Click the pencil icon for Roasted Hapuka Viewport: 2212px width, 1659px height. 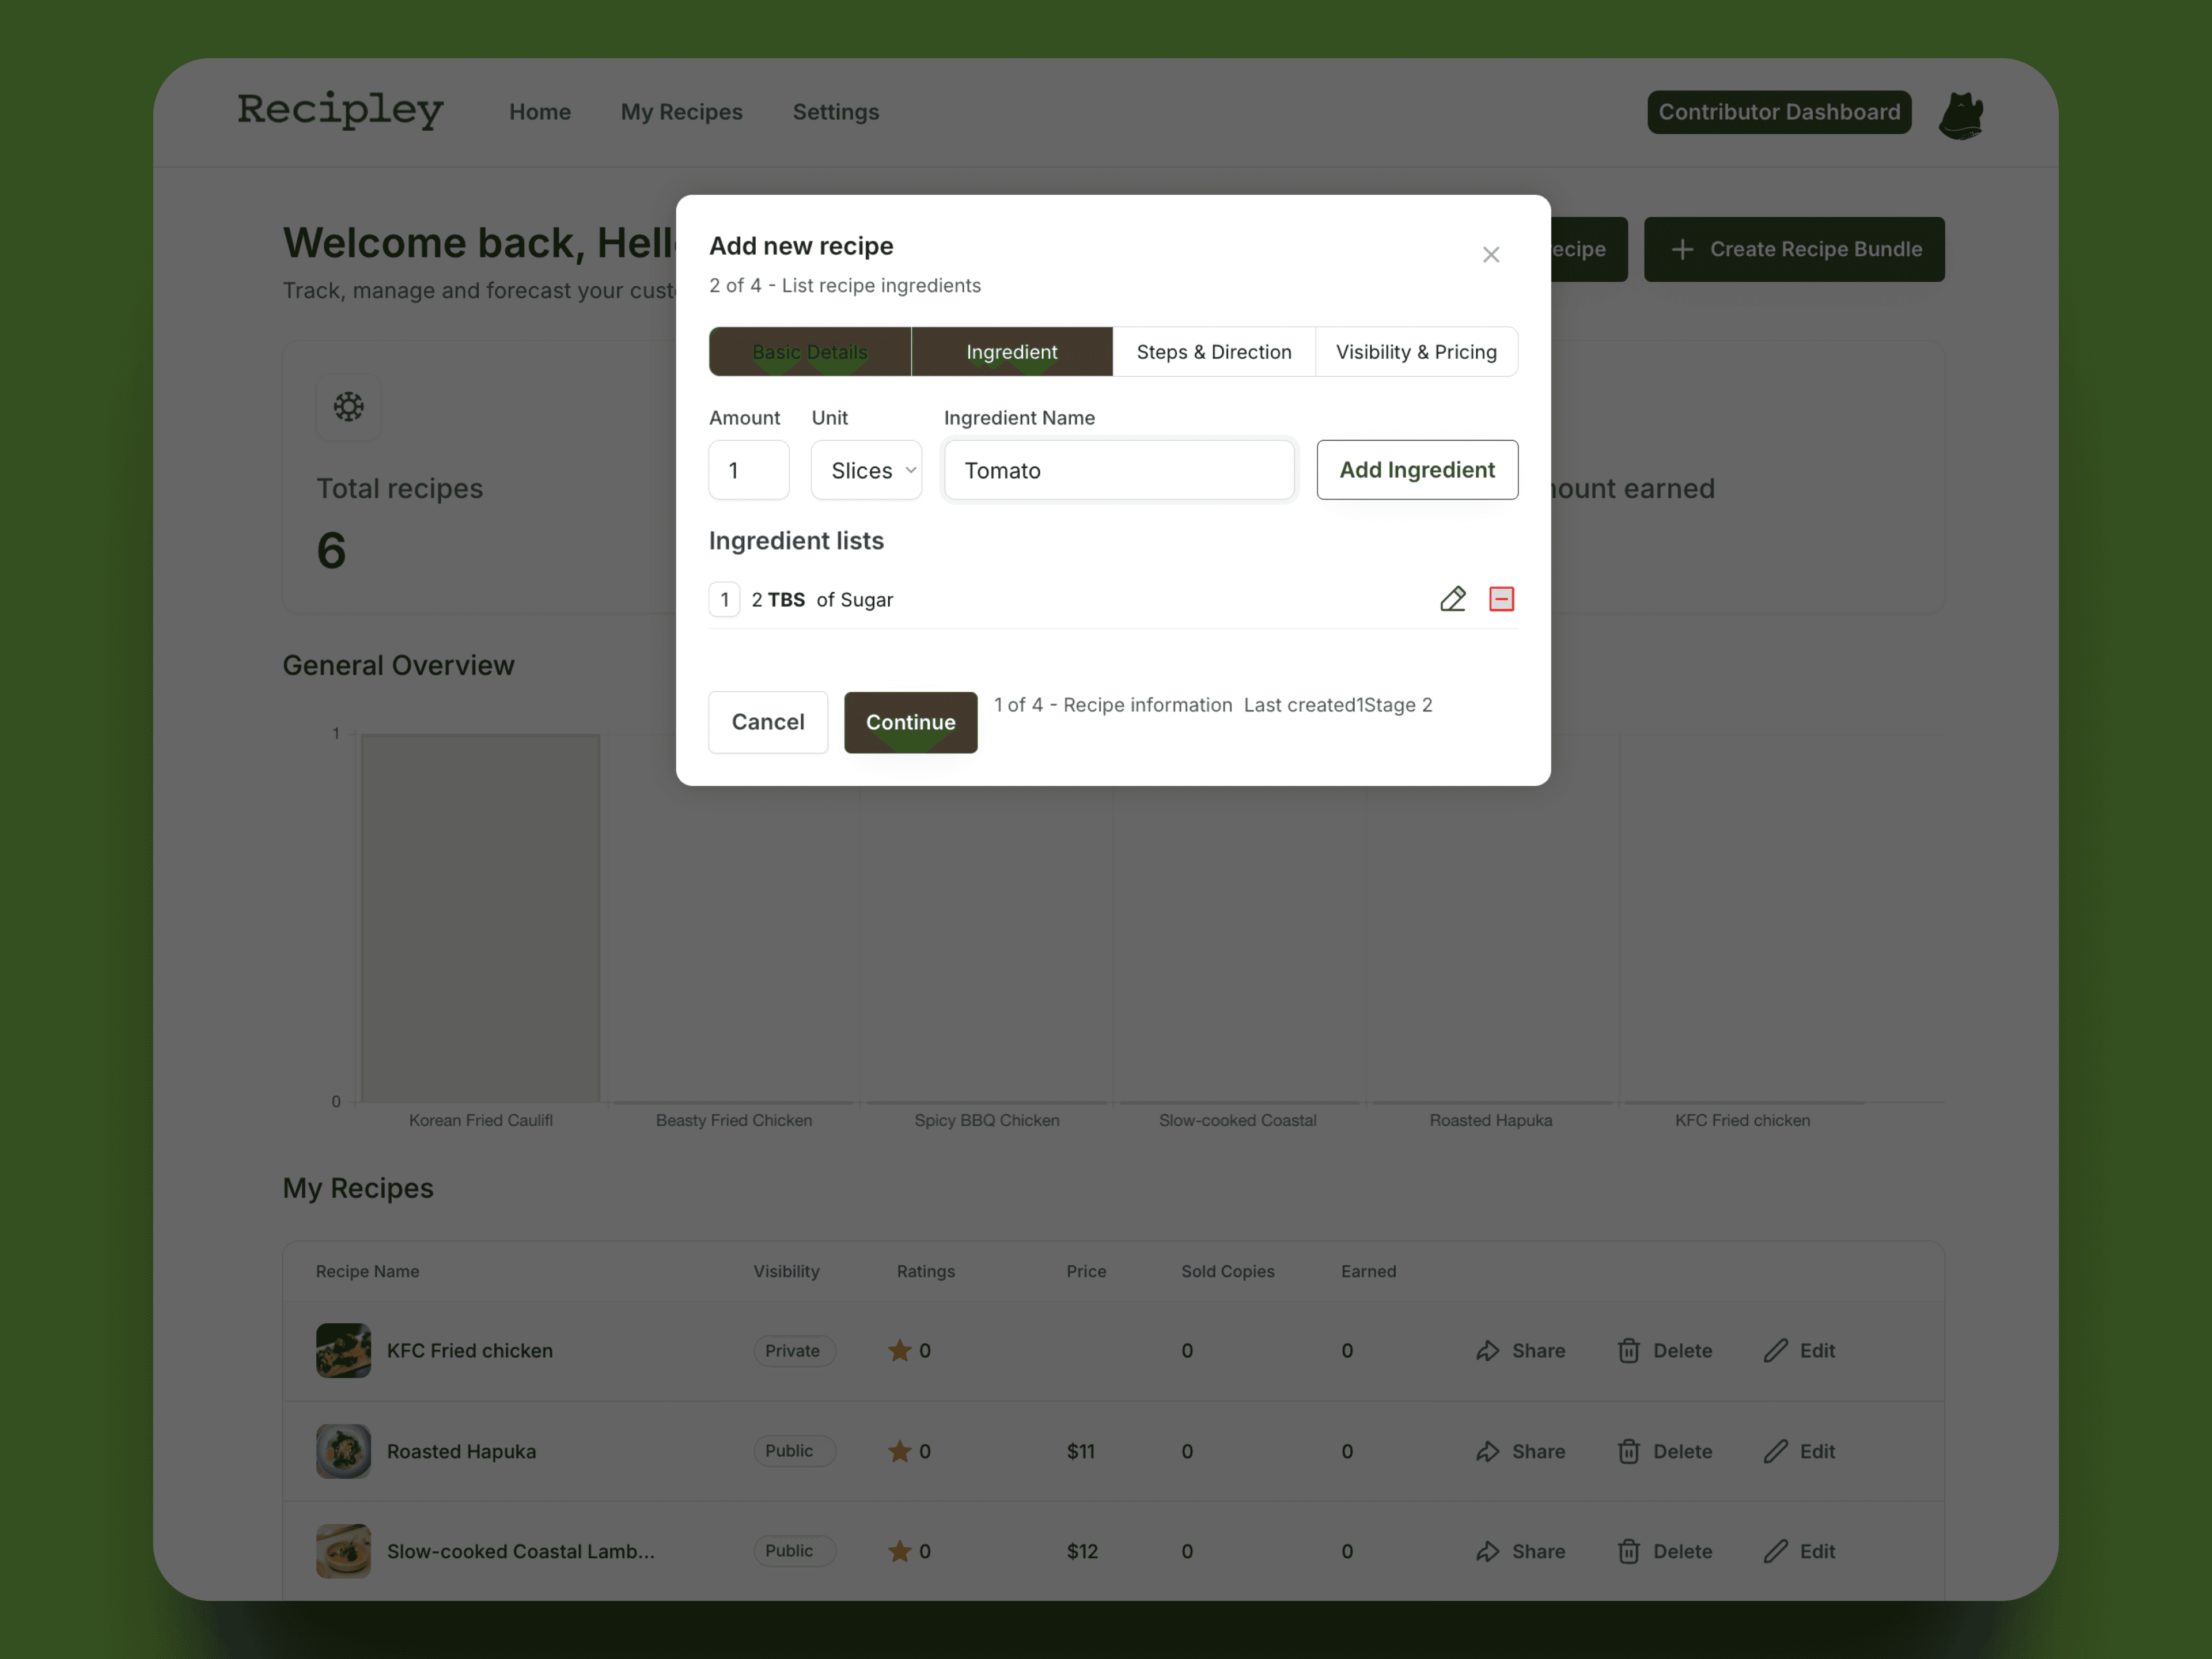coord(1776,1451)
